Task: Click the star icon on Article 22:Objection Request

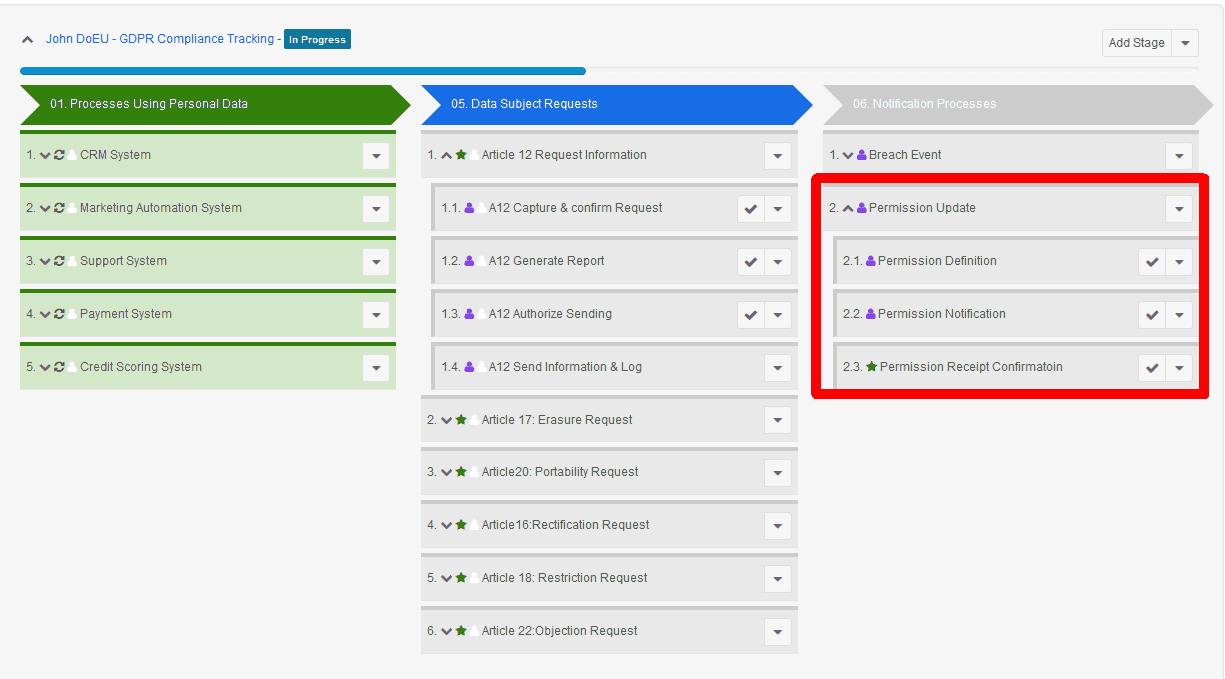Action: [x=461, y=631]
